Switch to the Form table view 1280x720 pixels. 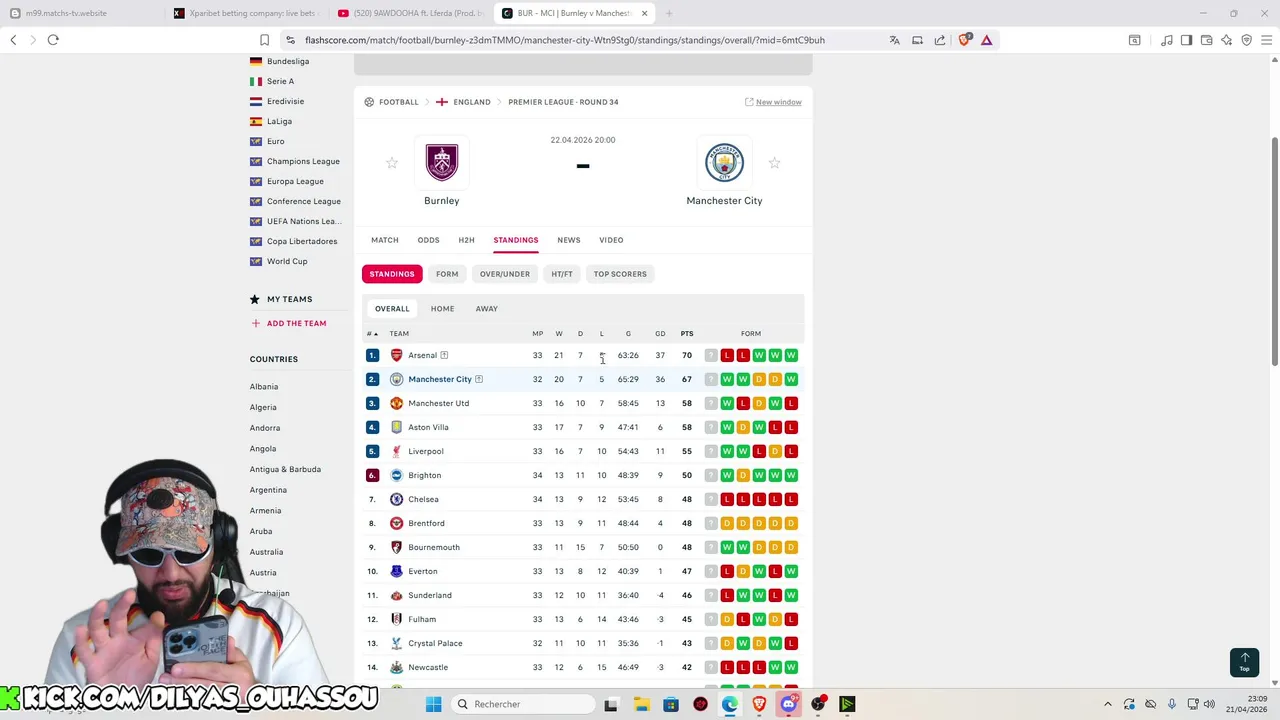coord(447,274)
